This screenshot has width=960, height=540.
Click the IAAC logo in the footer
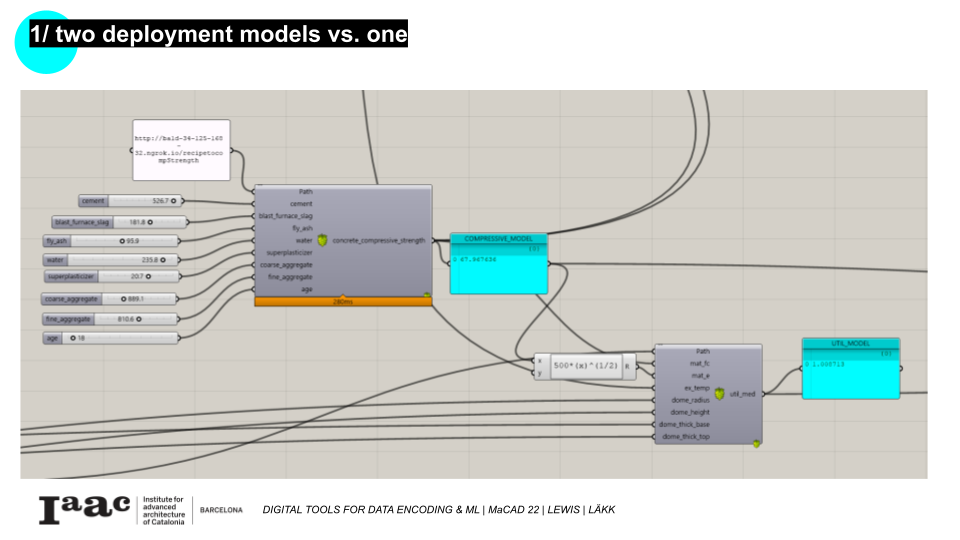pyautogui.click(x=85, y=509)
